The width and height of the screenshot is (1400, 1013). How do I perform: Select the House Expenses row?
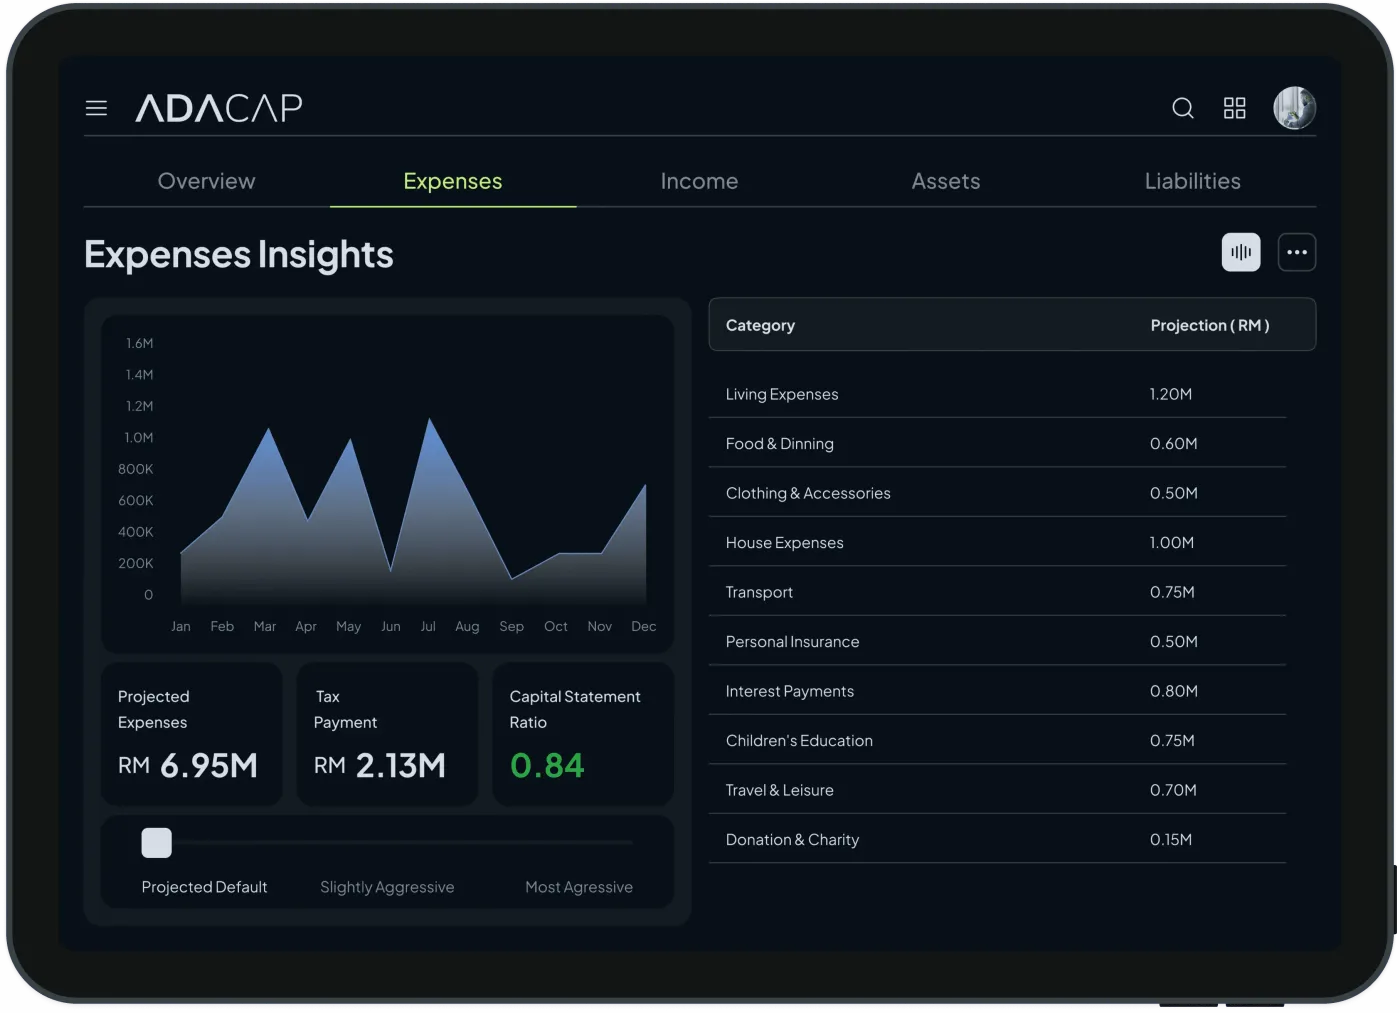[x=998, y=542]
